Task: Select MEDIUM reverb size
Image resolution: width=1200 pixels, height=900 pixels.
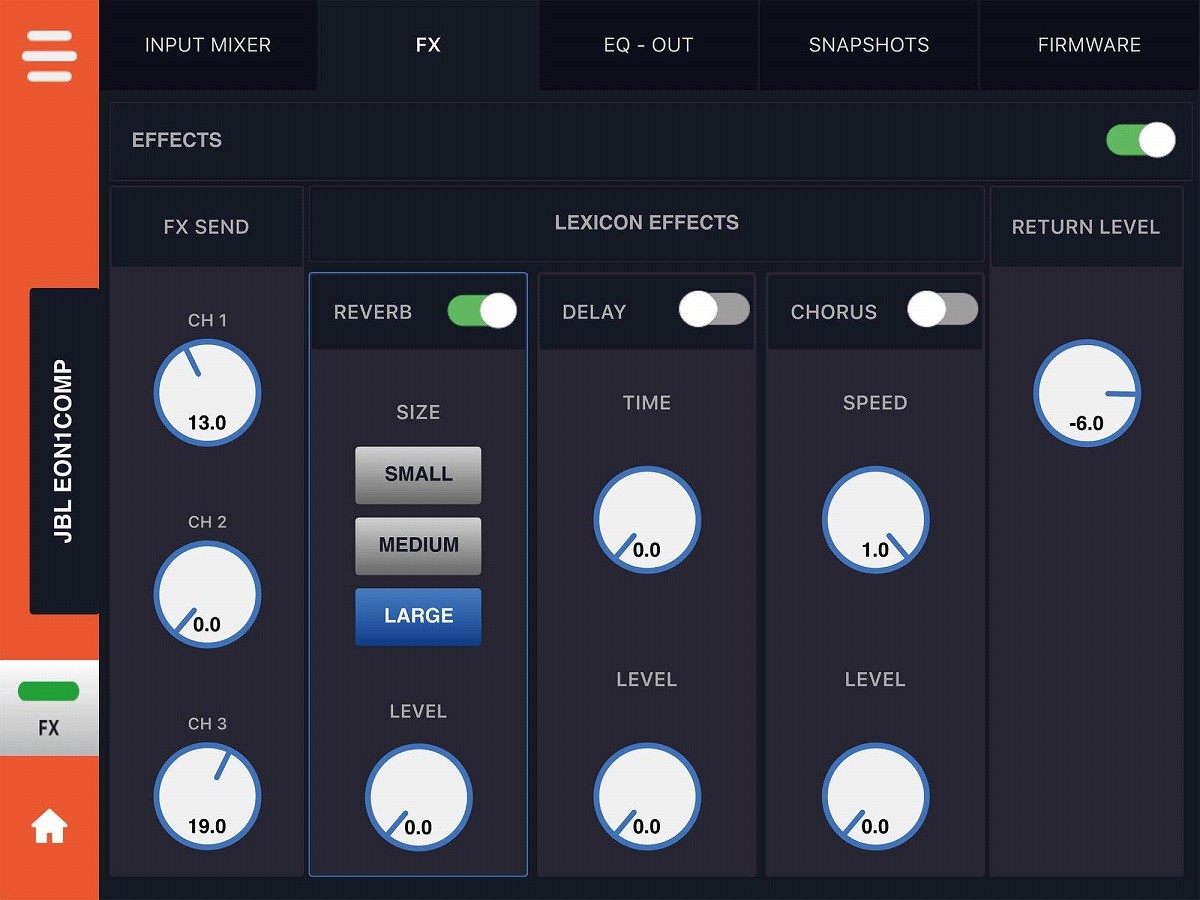Action: 418,546
